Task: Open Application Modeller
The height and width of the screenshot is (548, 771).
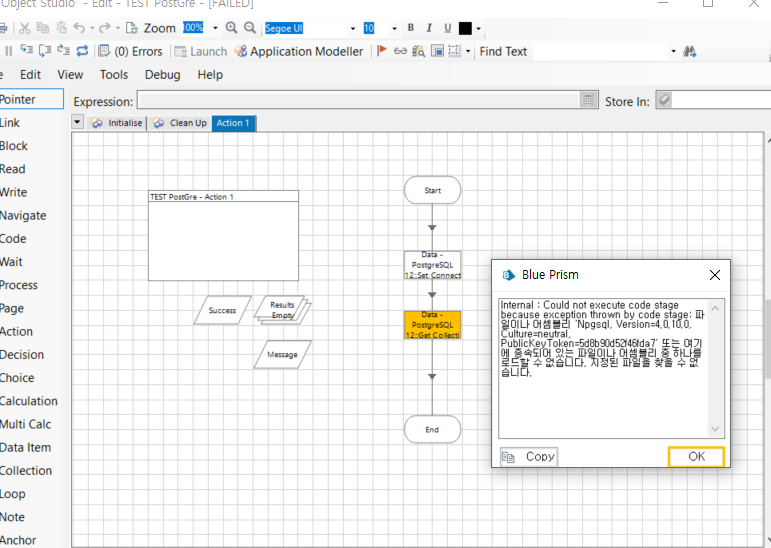Action: 299,51
